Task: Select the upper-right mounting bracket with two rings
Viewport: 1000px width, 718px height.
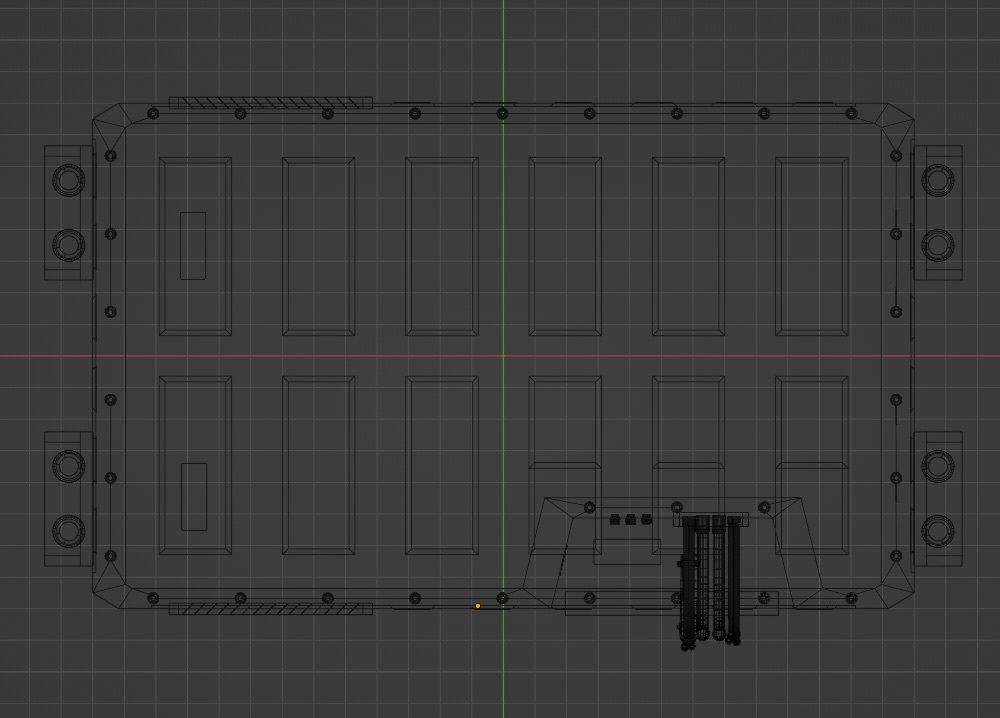Action: 938,213
